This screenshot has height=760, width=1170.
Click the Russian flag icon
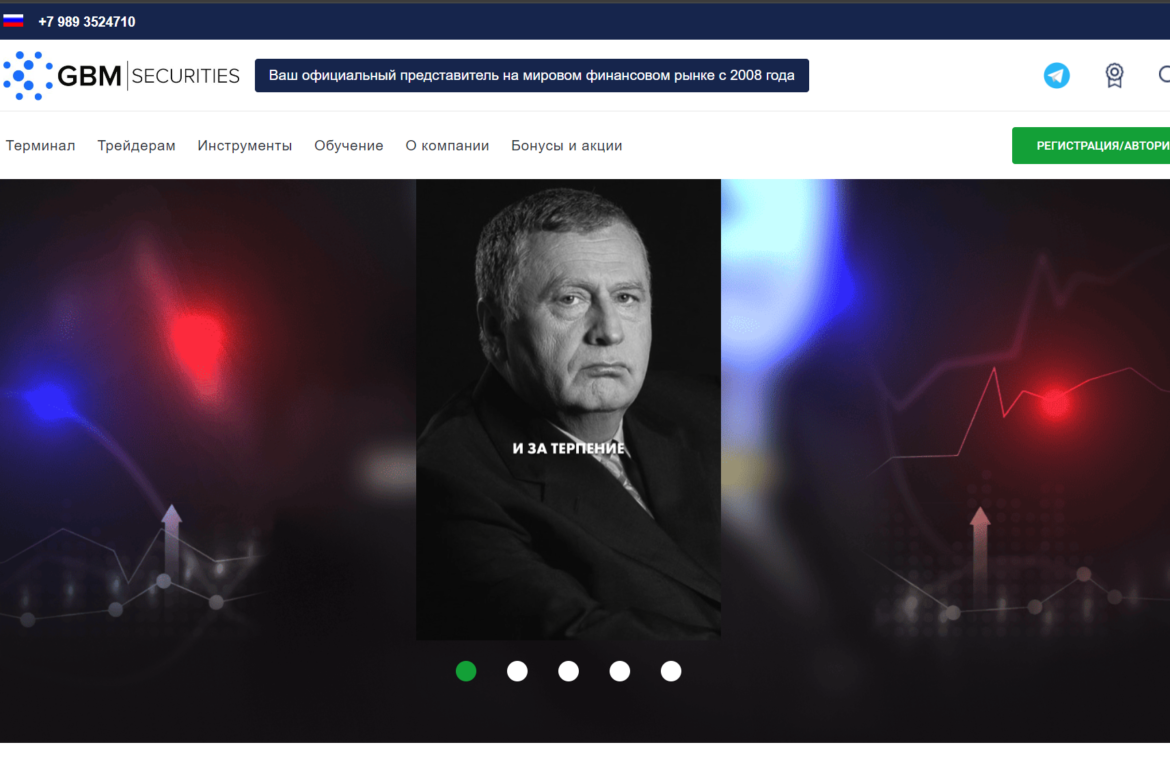tap(13, 21)
